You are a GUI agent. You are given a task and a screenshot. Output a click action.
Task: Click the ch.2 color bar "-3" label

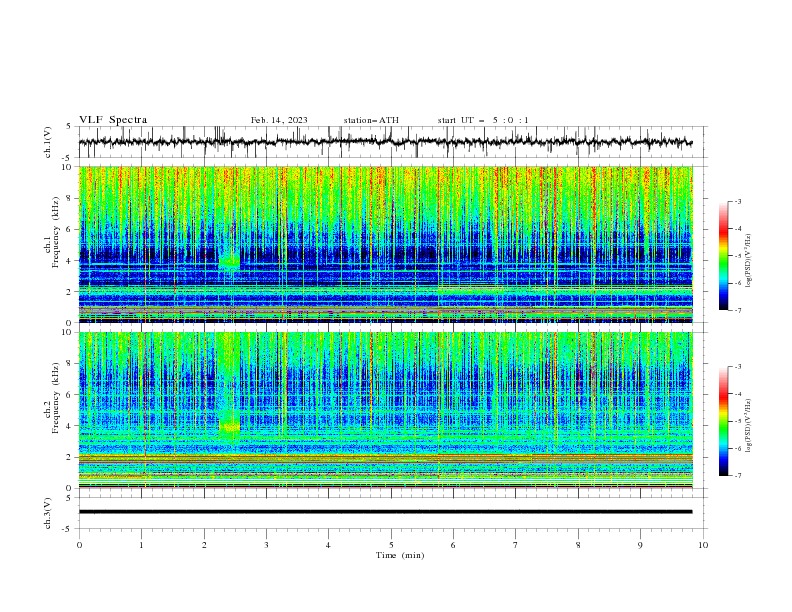737,367
